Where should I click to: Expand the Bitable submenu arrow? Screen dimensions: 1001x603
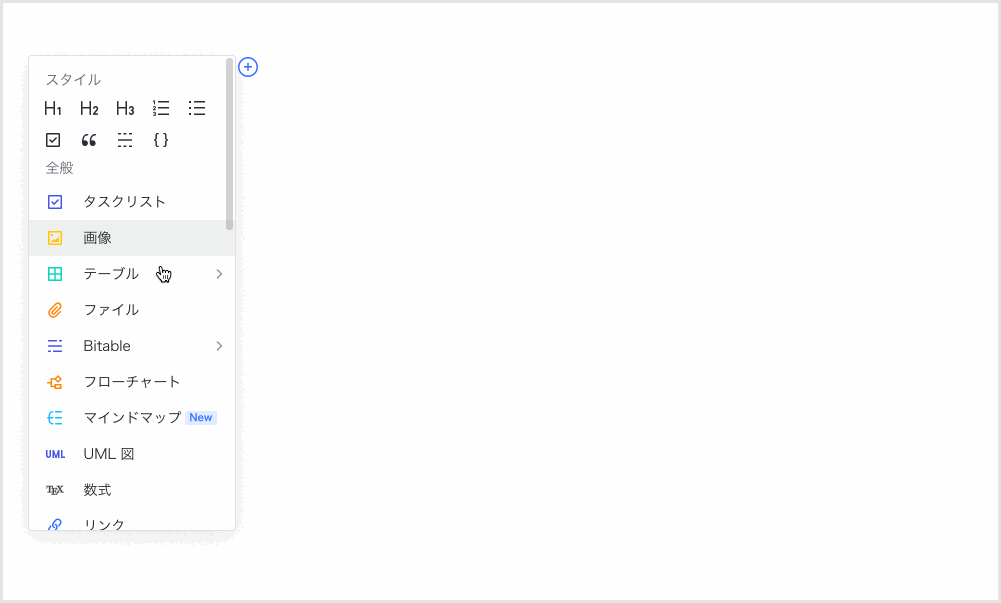[x=219, y=346]
